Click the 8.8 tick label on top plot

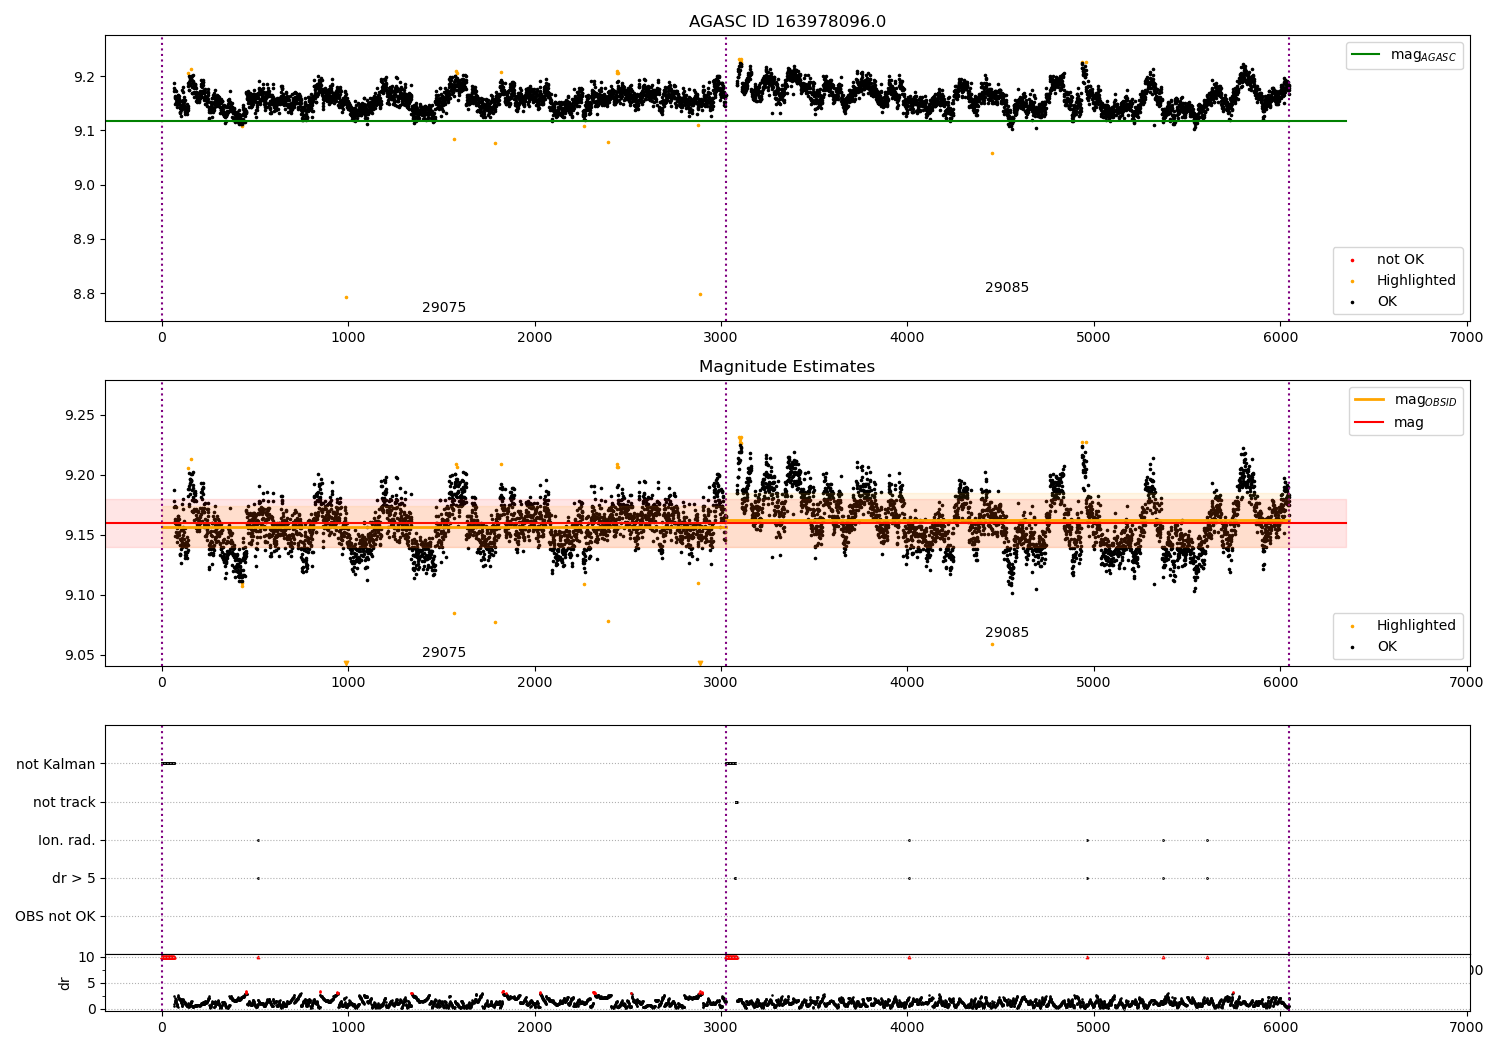[x=84, y=294]
